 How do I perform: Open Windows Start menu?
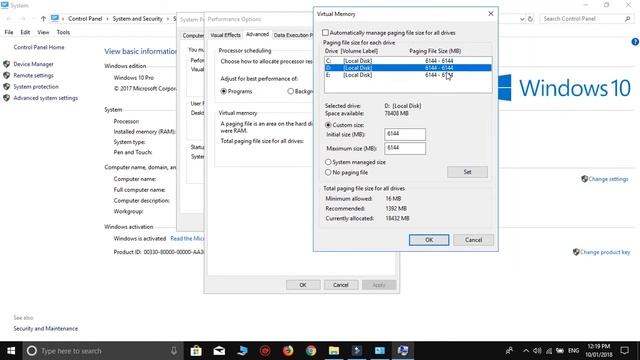click(11, 351)
